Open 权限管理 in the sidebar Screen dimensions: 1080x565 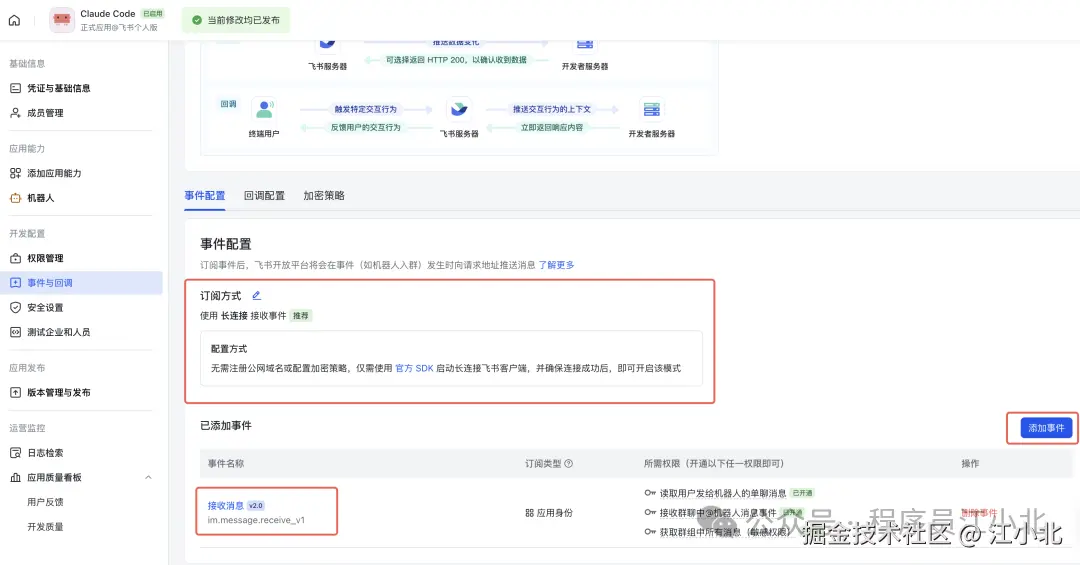point(45,258)
